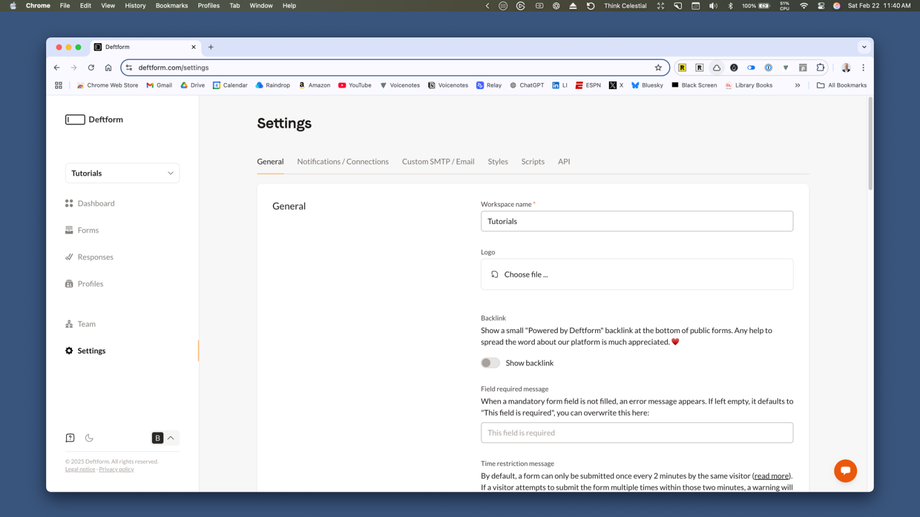This screenshot has height=517, width=920.
Task: Expand the user menu next to B avatar
Action: tap(171, 438)
